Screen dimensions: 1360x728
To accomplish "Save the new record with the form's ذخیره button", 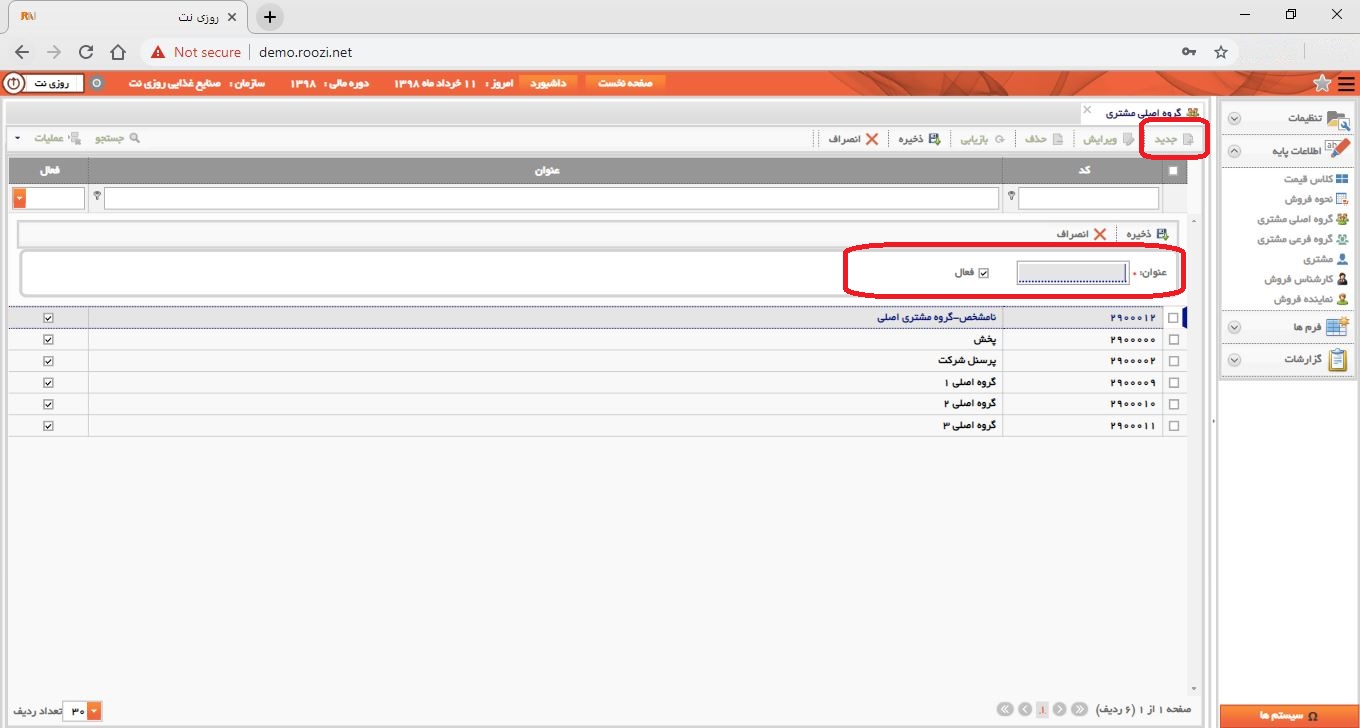I will pyautogui.click(x=1148, y=234).
